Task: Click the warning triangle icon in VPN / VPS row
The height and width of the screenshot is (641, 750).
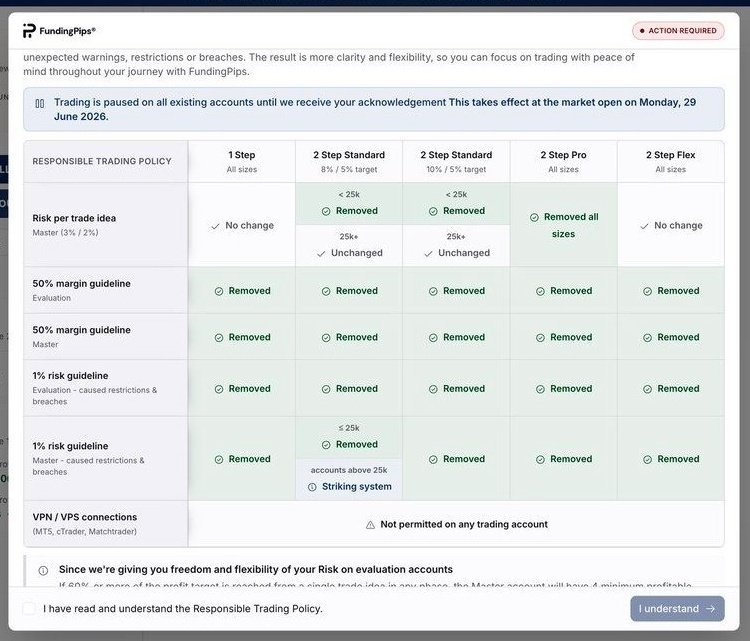Action: point(370,525)
